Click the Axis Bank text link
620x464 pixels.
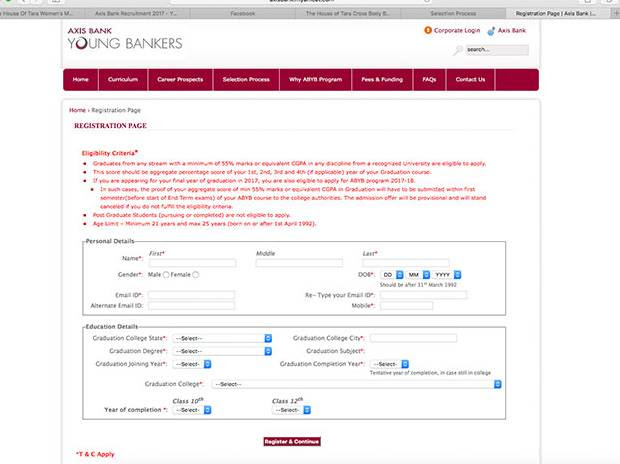click(x=512, y=30)
